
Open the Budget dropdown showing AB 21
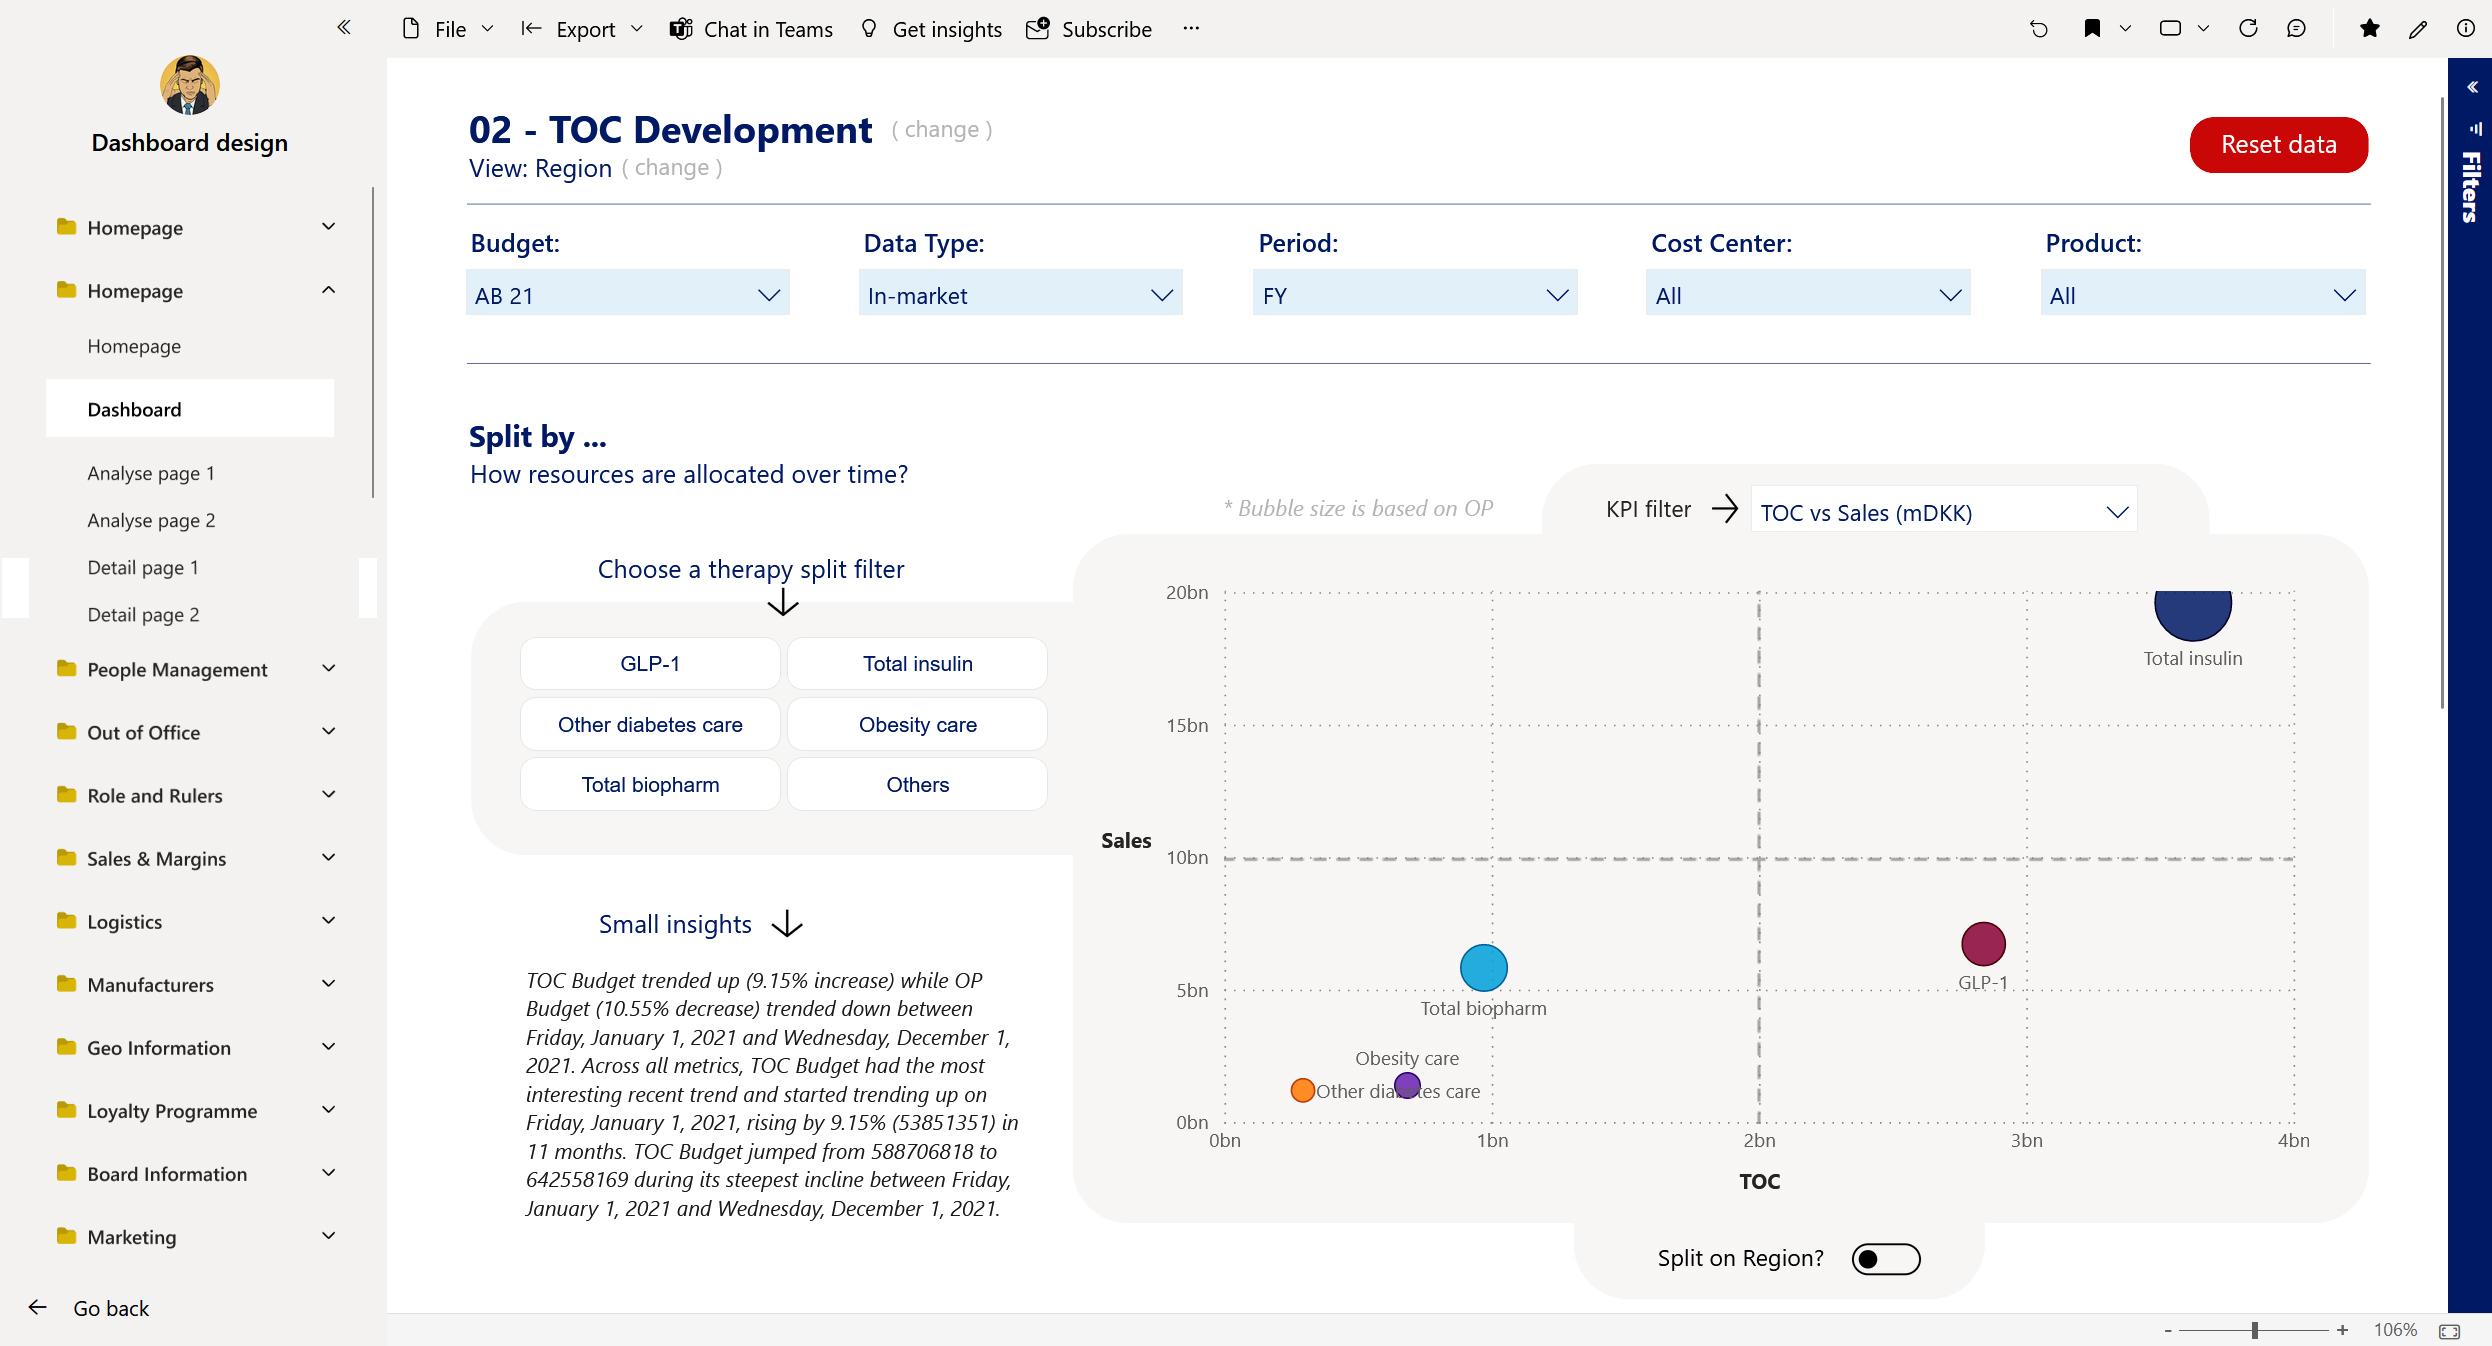627,293
